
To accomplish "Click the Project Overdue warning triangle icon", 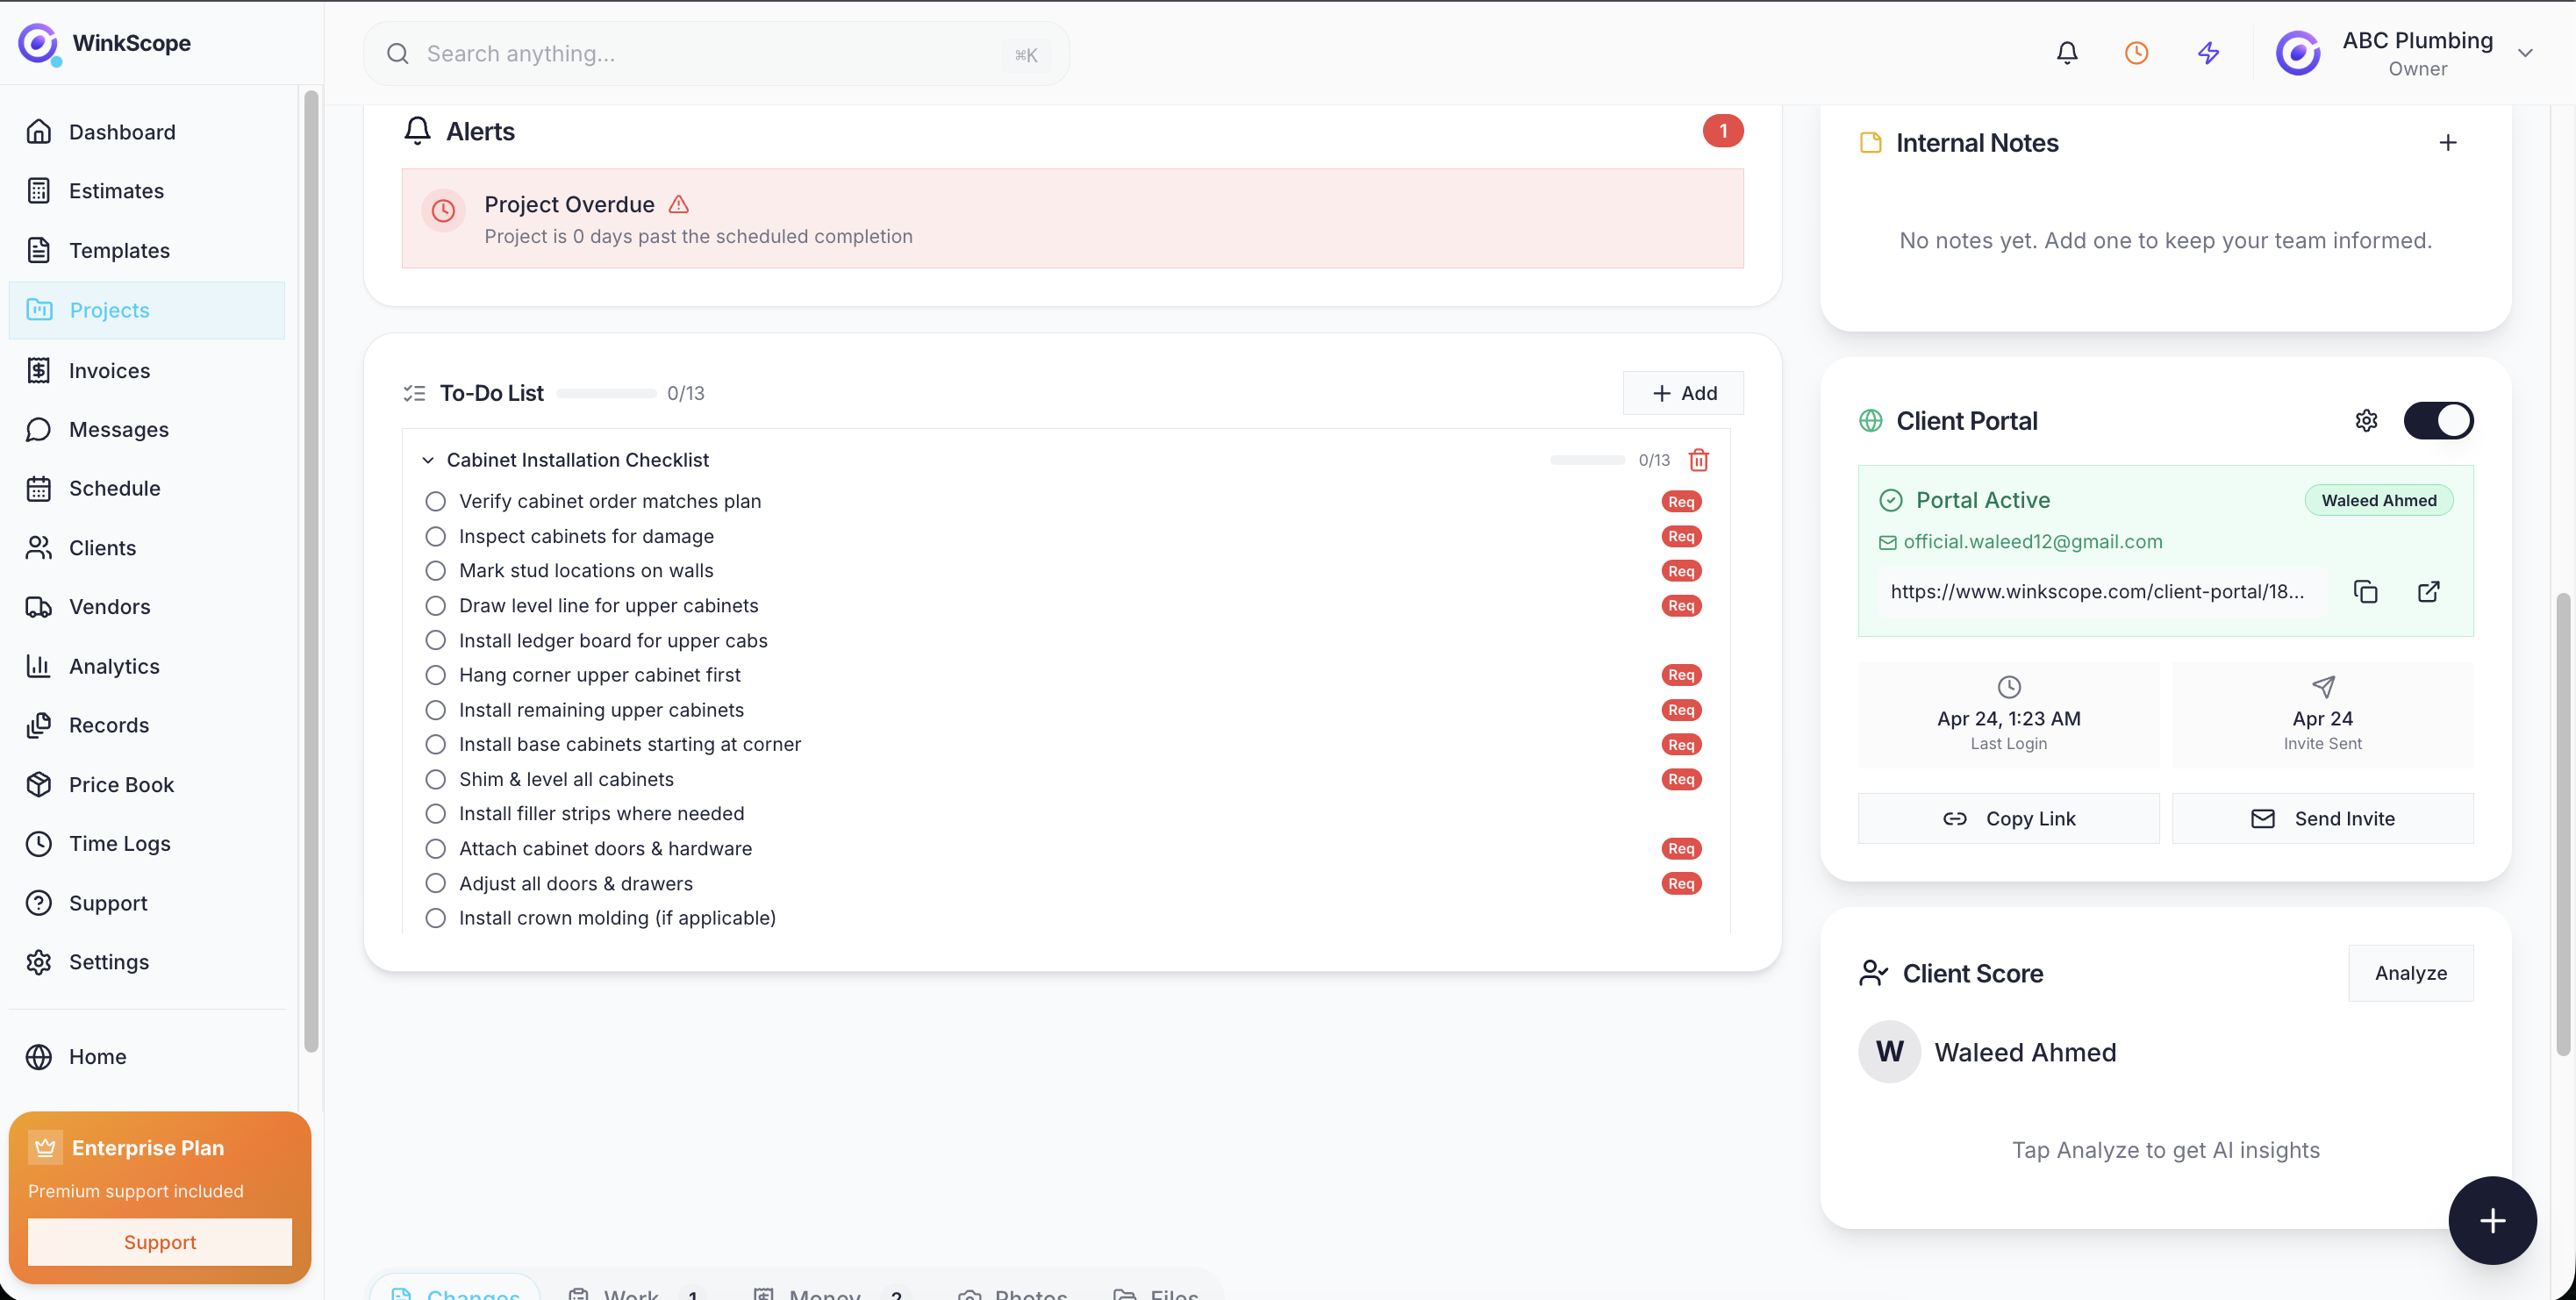I will point(679,204).
